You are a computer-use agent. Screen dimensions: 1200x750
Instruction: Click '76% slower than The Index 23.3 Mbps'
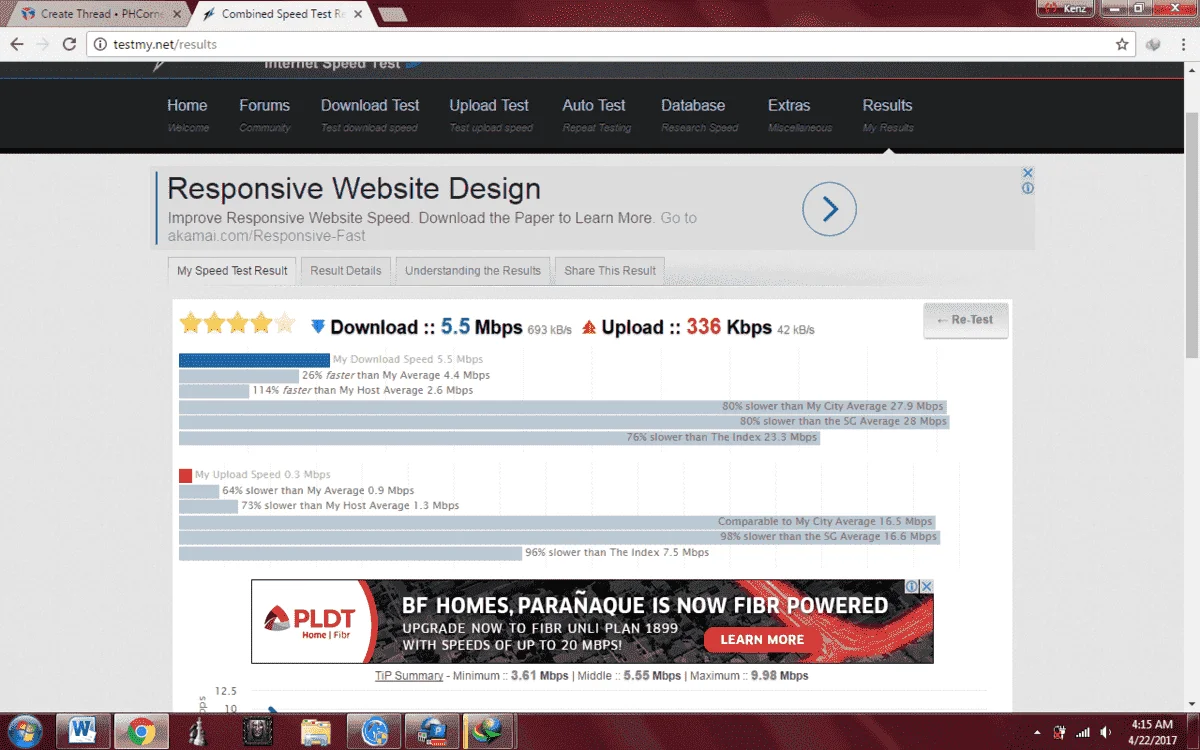coord(722,437)
